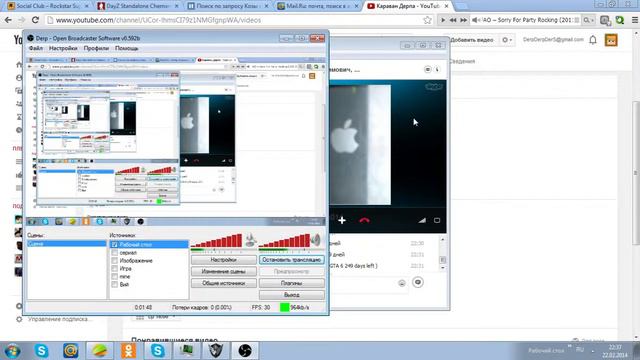Click the RU language indicator
The width and height of the screenshot is (640, 360).
(580, 350)
